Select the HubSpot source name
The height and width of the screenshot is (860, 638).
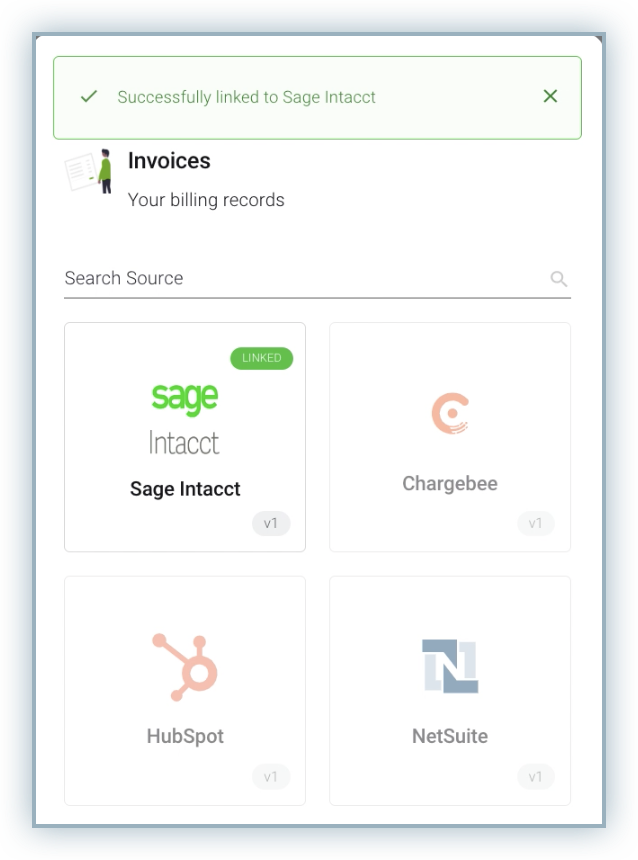point(185,737)
